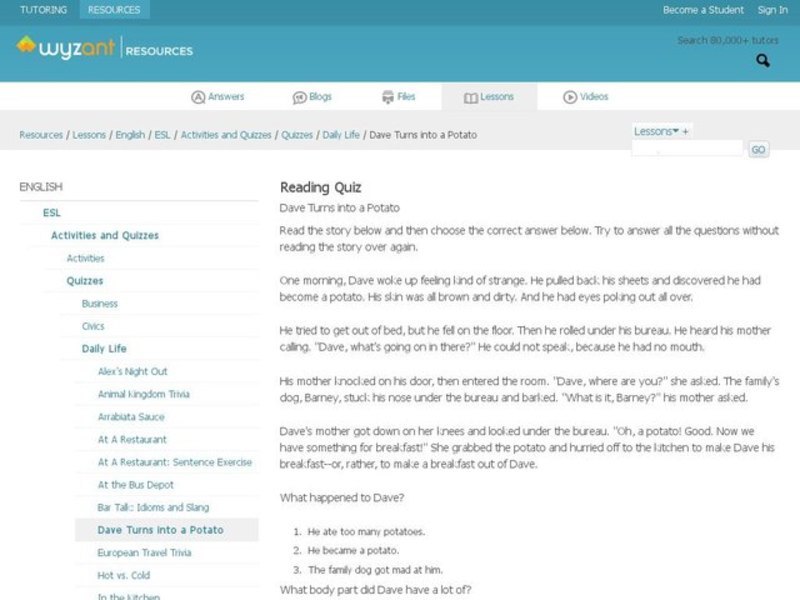The width and height of the screenshot is (800, 600).
Task: Expand the ESL tree item in sidebar
Action: tap(51, 213)
